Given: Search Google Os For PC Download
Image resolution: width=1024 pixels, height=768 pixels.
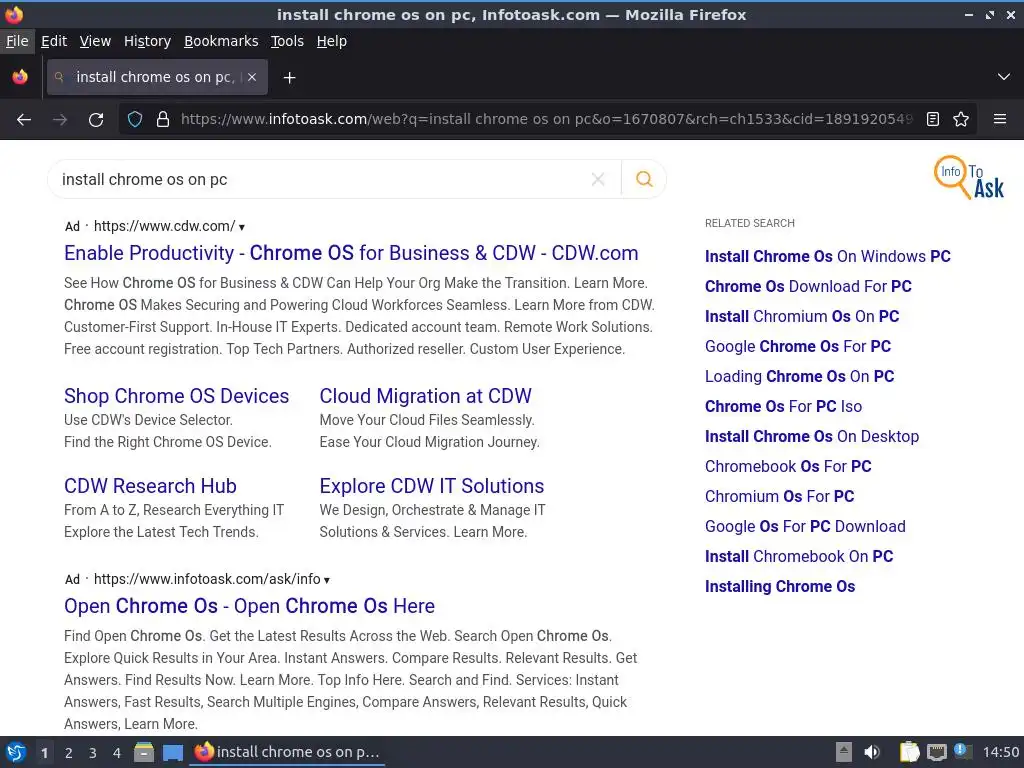Looking at the screenshot, I should point(805,527).
